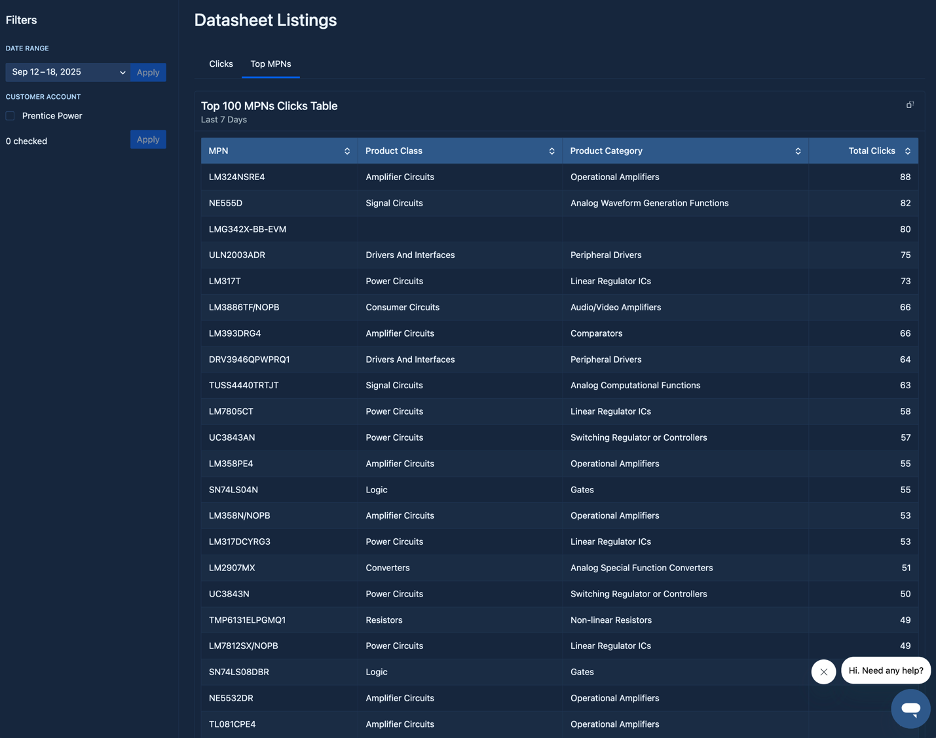
Task: Tick the Prentice Power checkbox
Action: click(x=11, y=116)
